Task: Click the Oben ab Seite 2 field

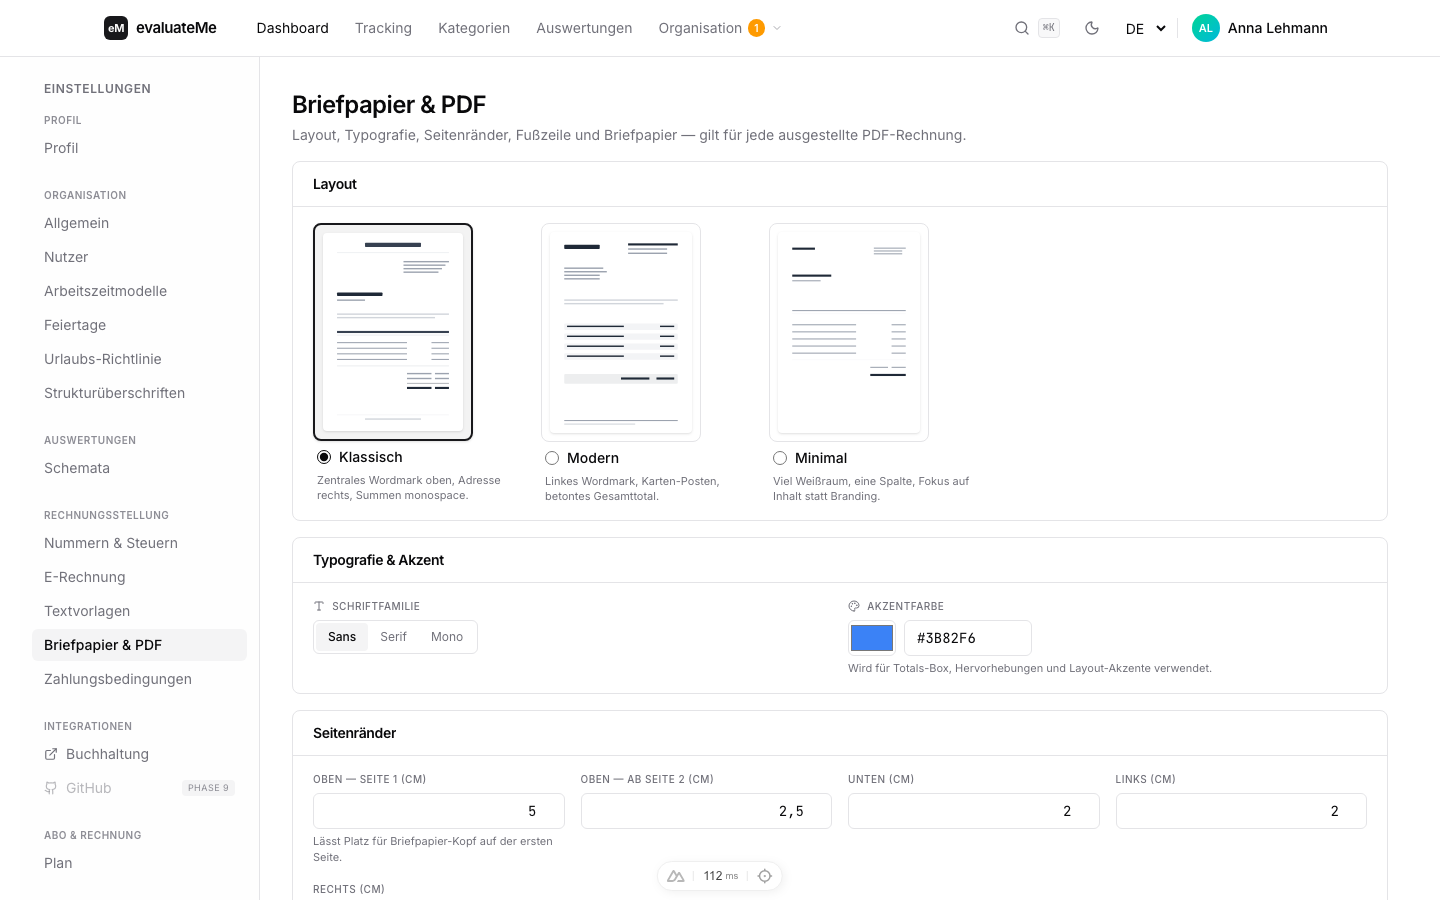Action: [x=706, y=811]
